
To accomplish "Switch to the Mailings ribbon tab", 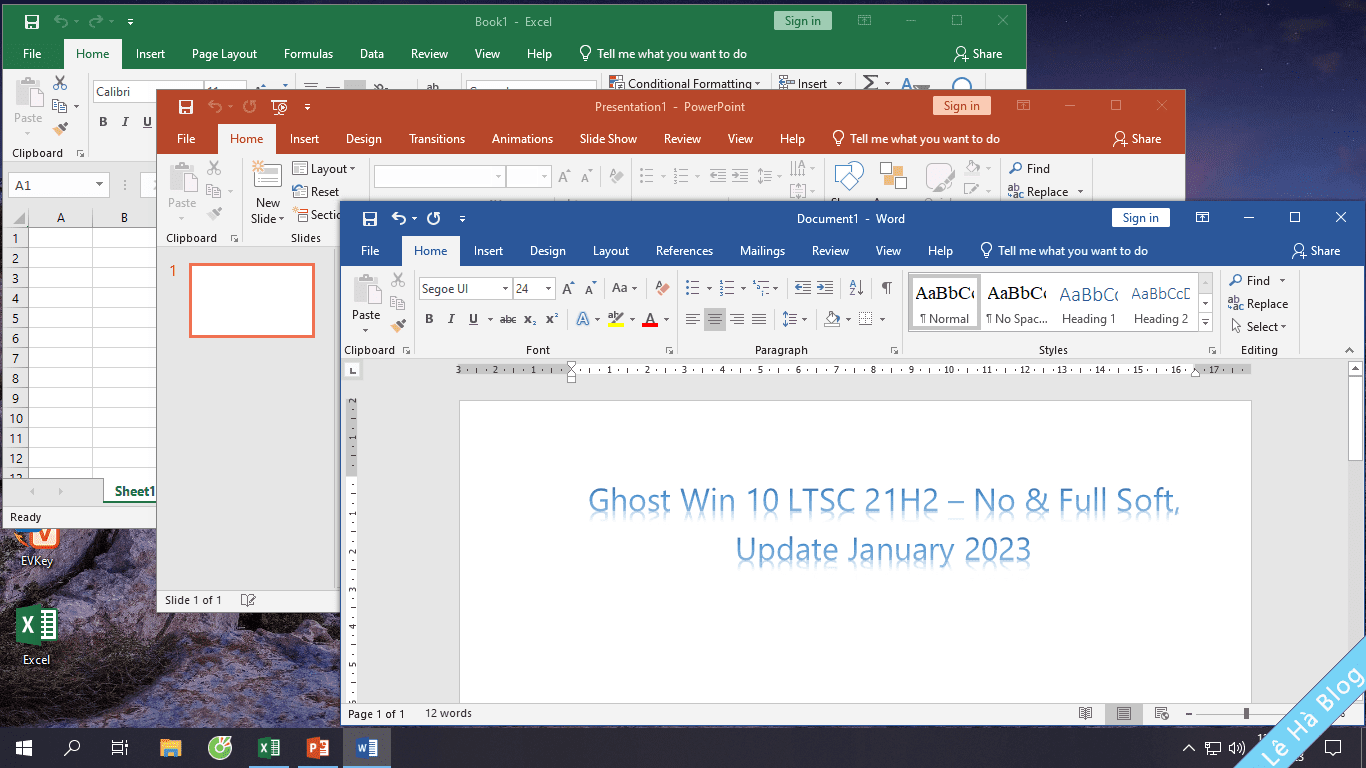I will (x=762, y=251).
